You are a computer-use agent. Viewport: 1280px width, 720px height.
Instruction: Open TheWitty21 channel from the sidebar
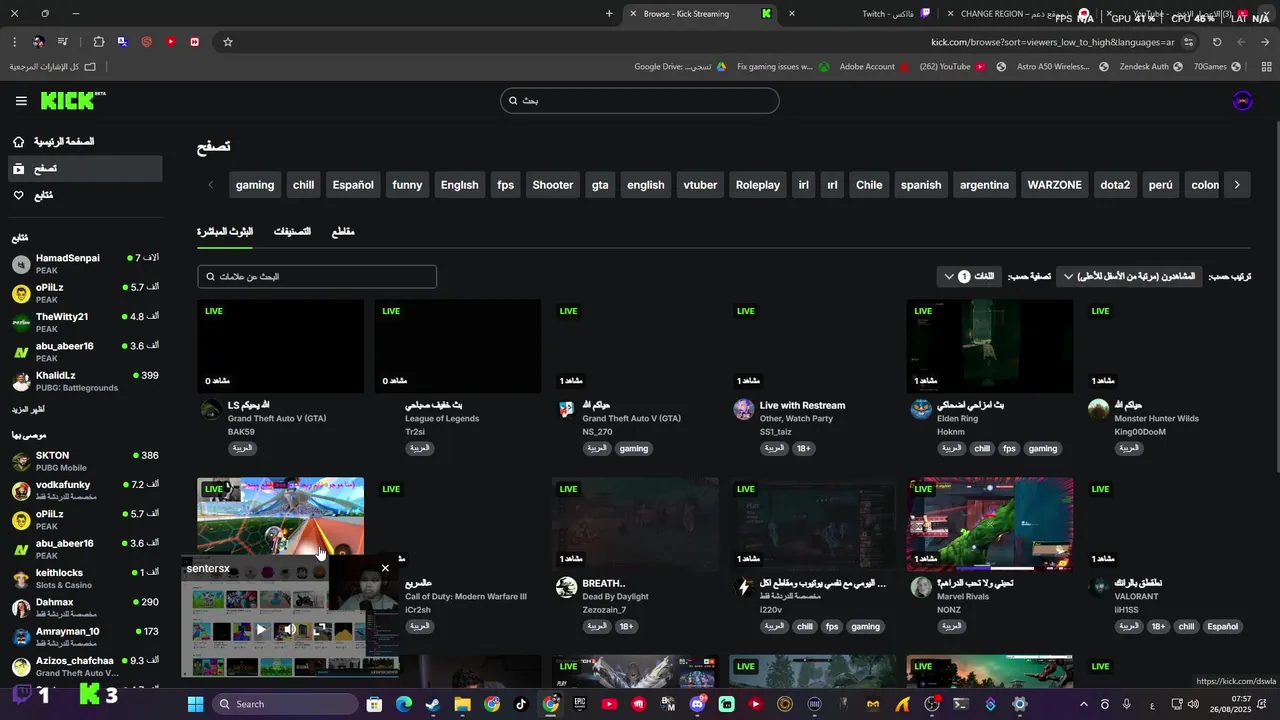[x=86, y=322]
